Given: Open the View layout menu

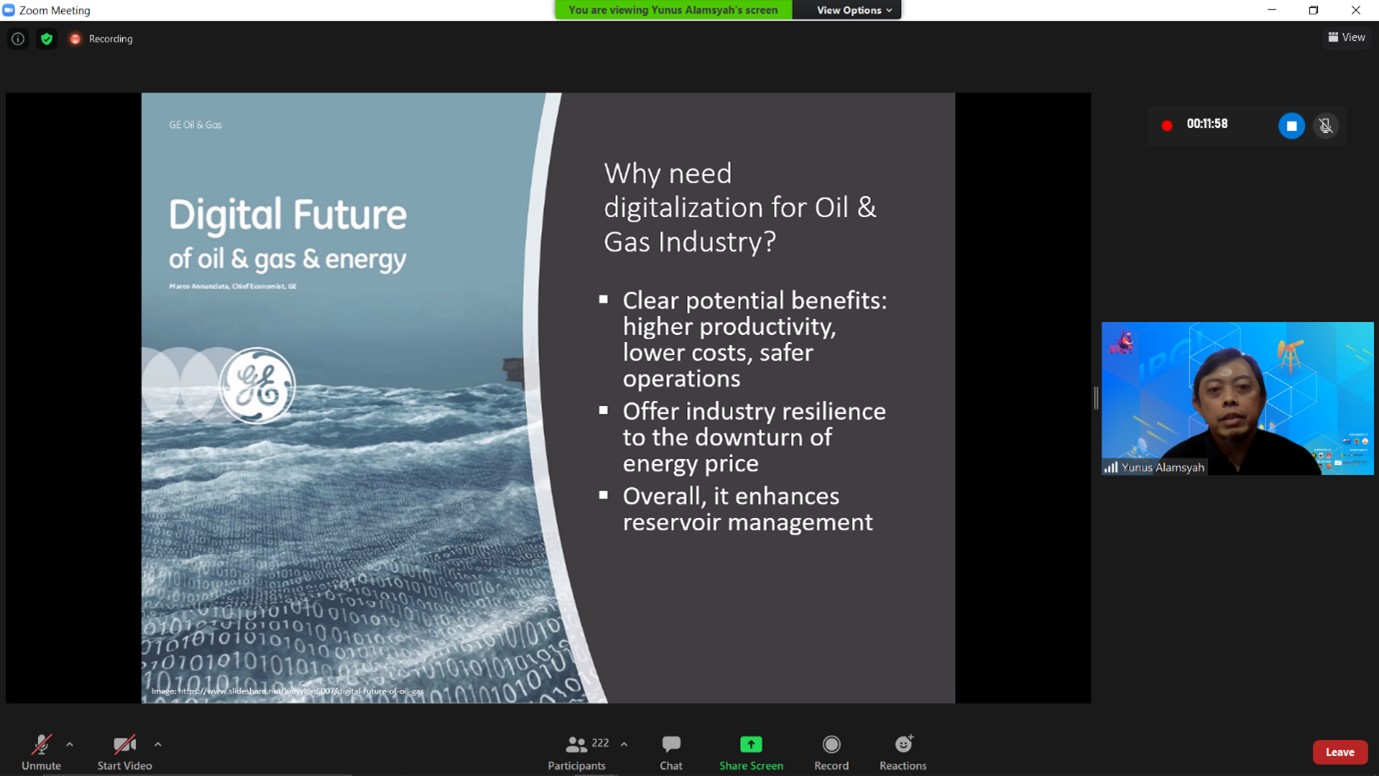Looking at the screenshot, I should [x=1346, y=37].
